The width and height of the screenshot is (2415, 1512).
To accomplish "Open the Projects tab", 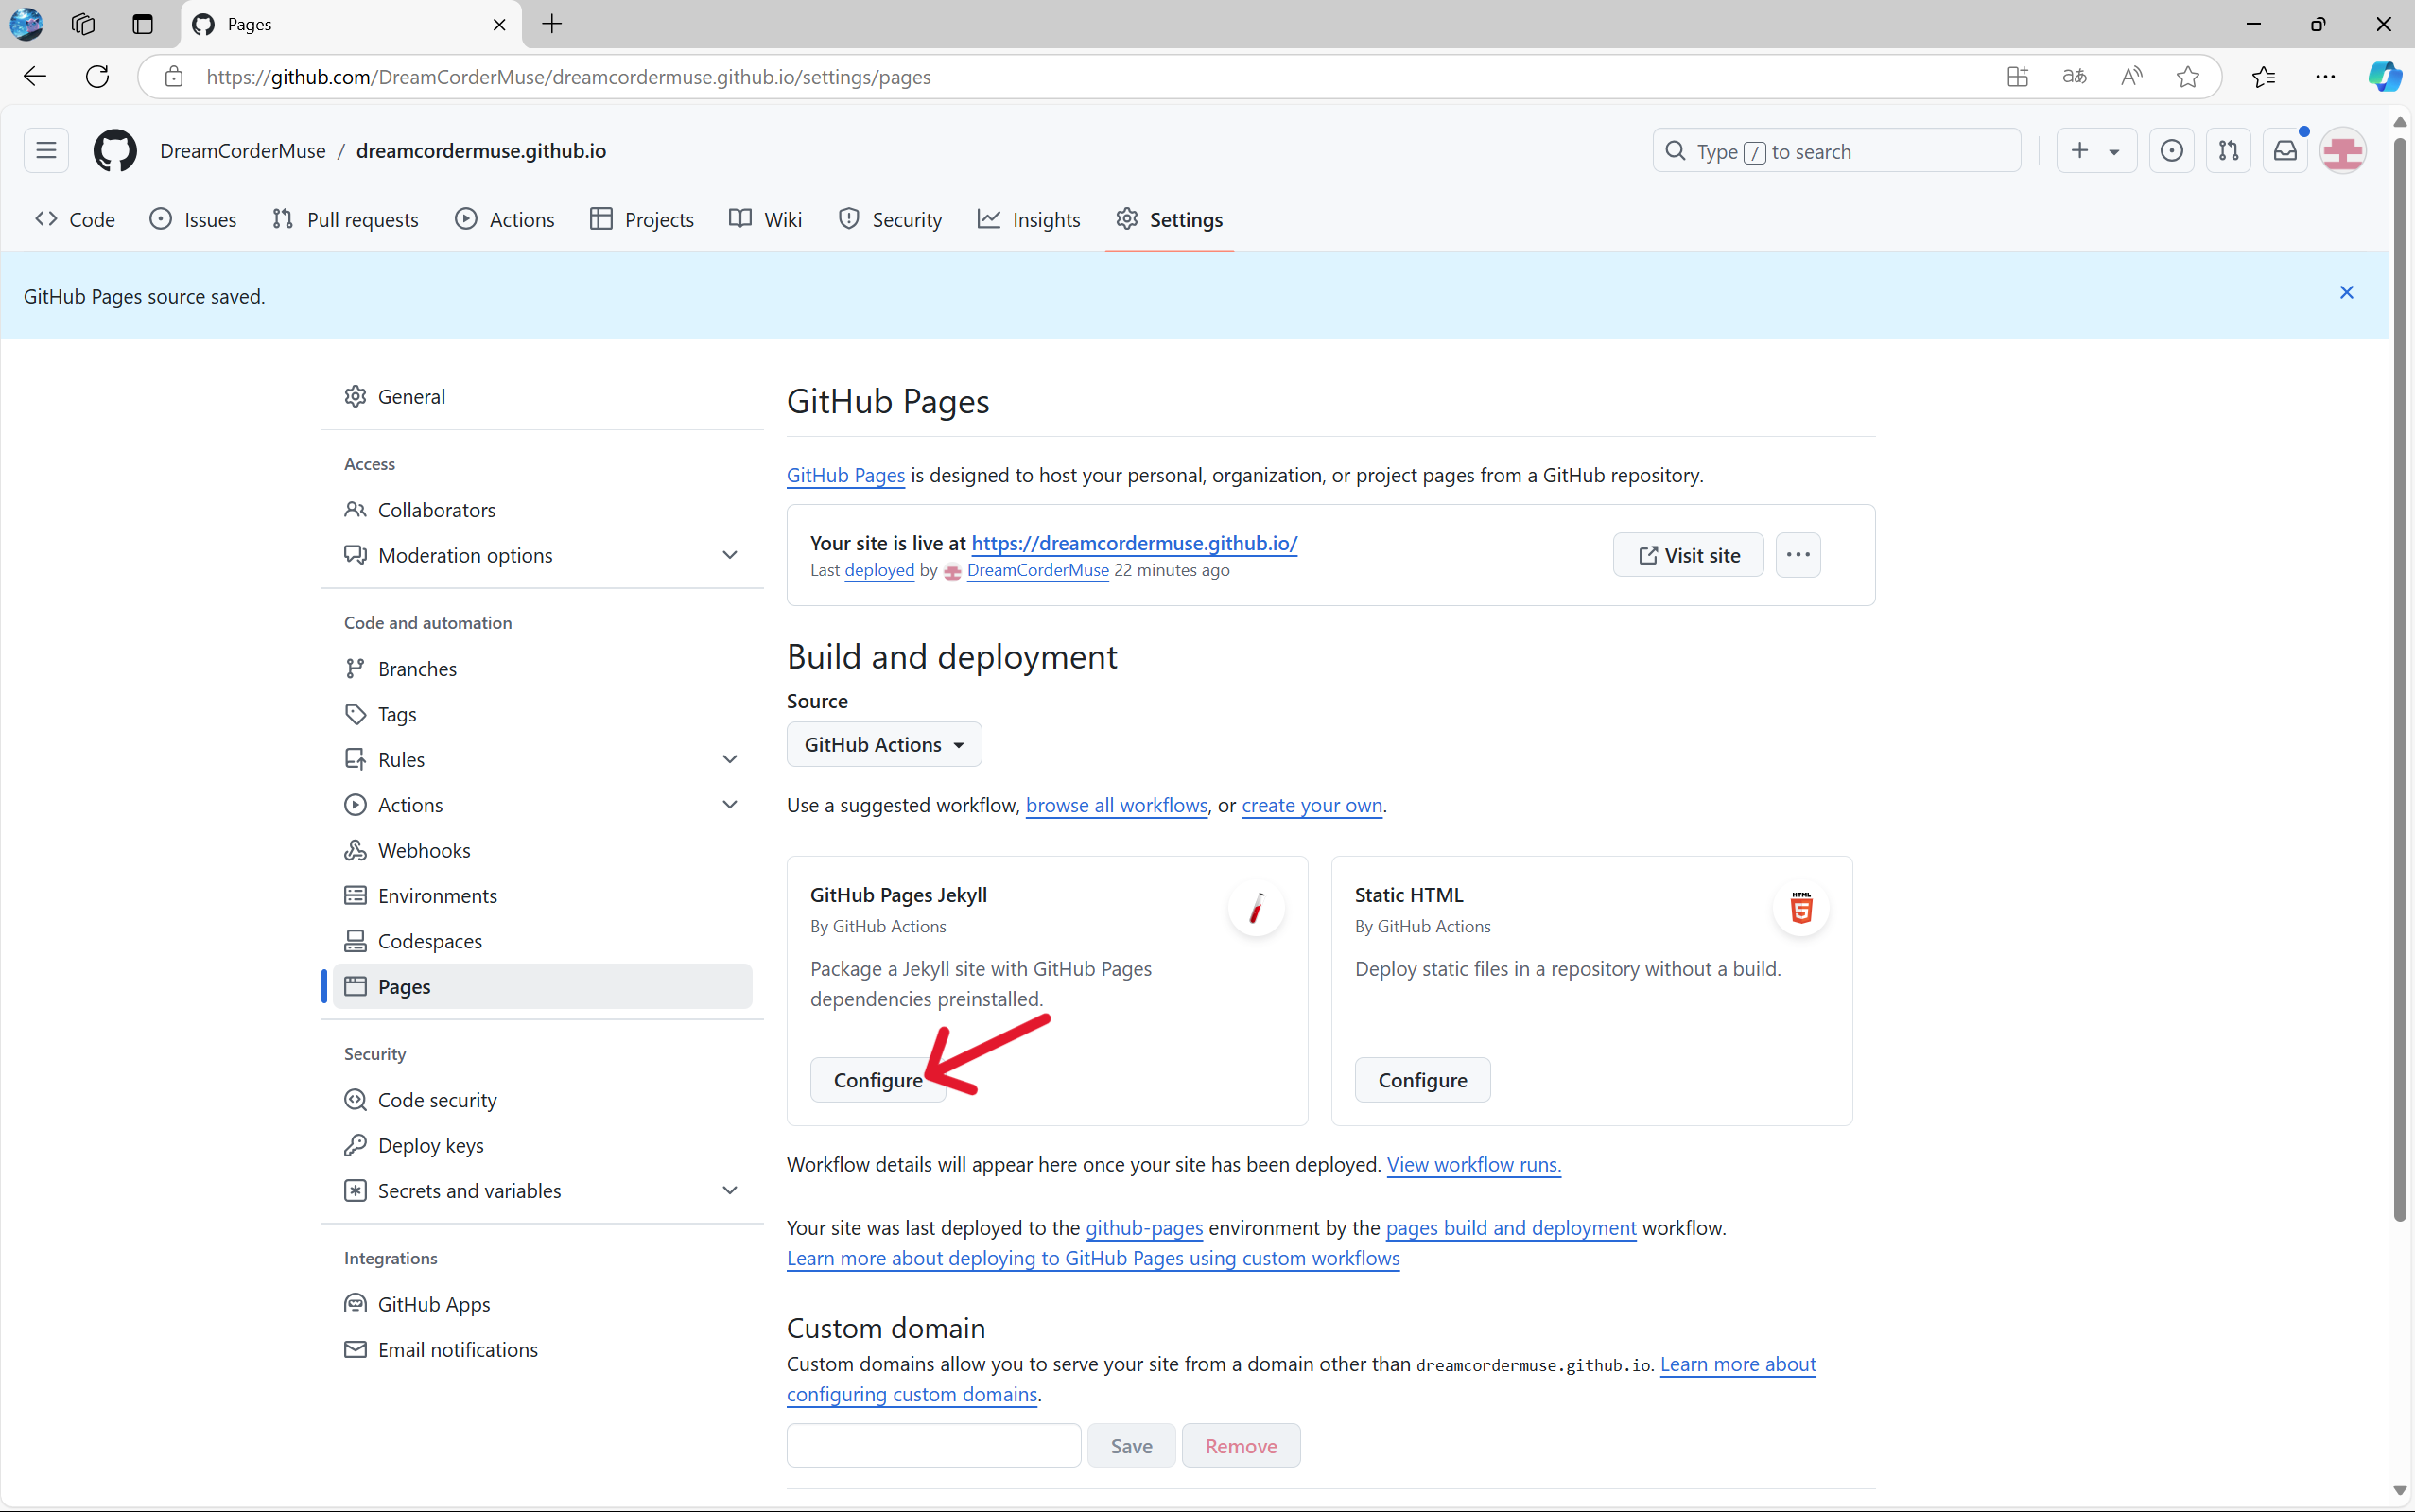I will (642, 220).
